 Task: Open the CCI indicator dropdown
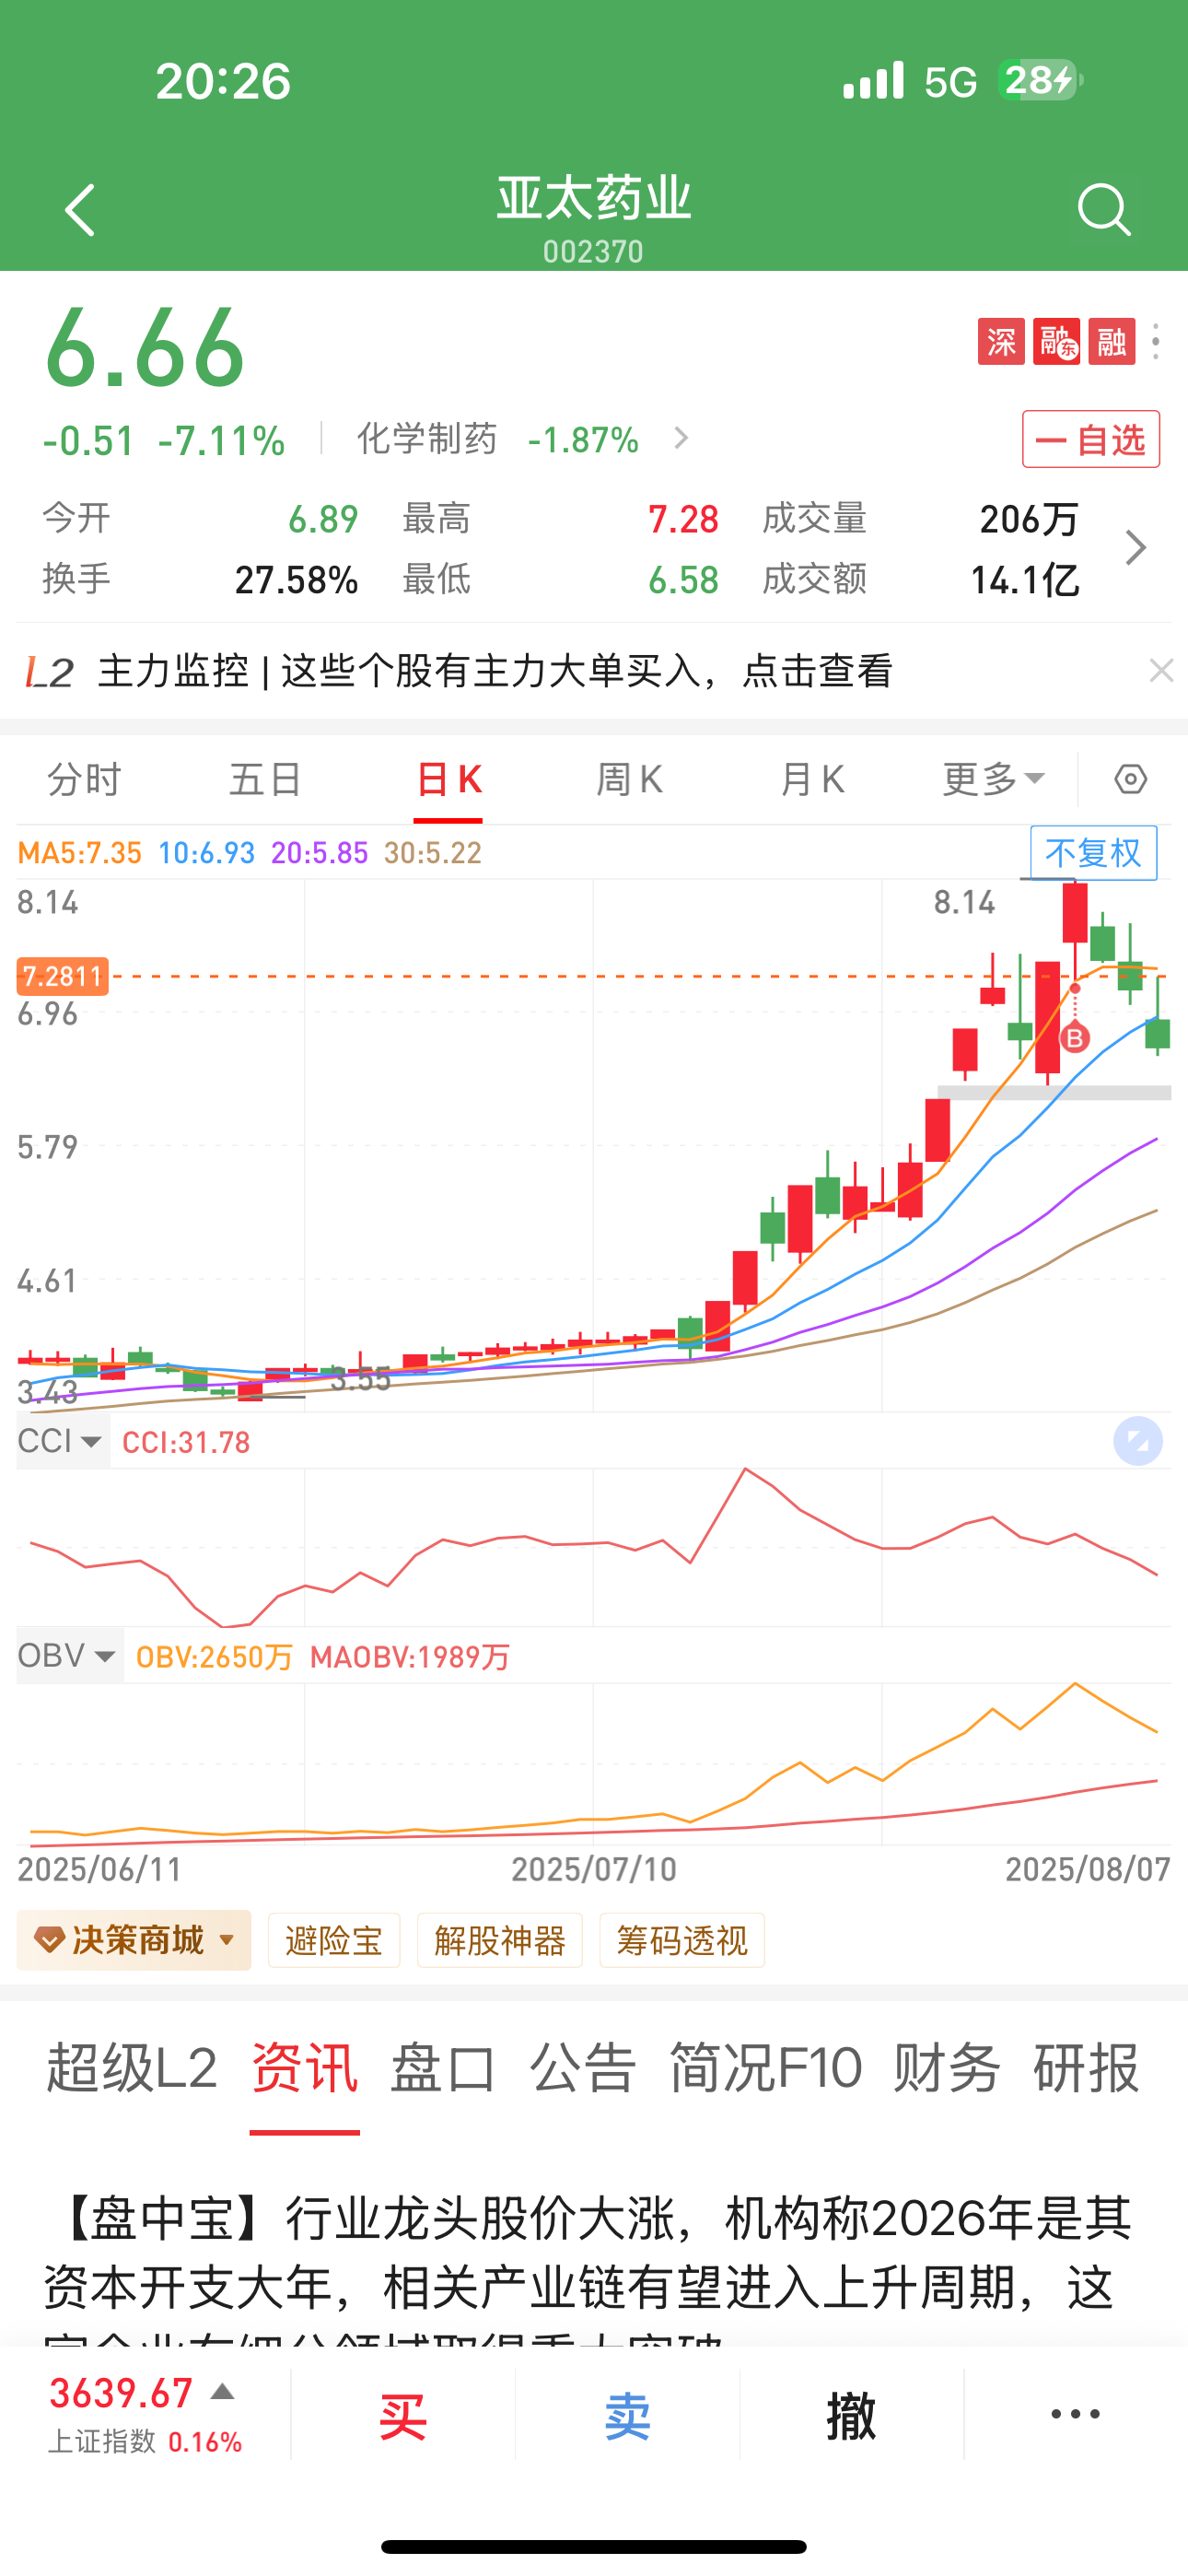(x=61, y=1441)
